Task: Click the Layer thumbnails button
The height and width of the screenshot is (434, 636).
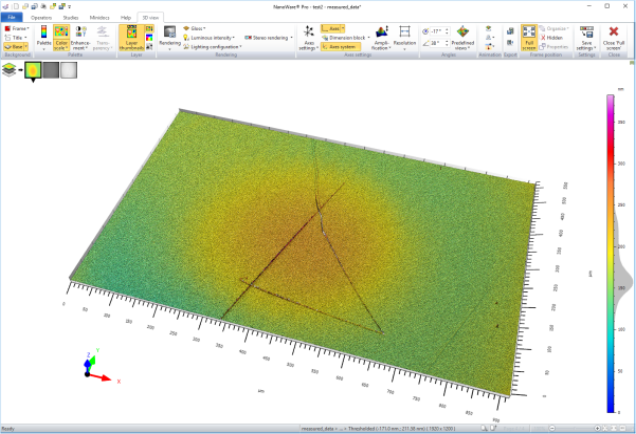Action: (133, 37)
